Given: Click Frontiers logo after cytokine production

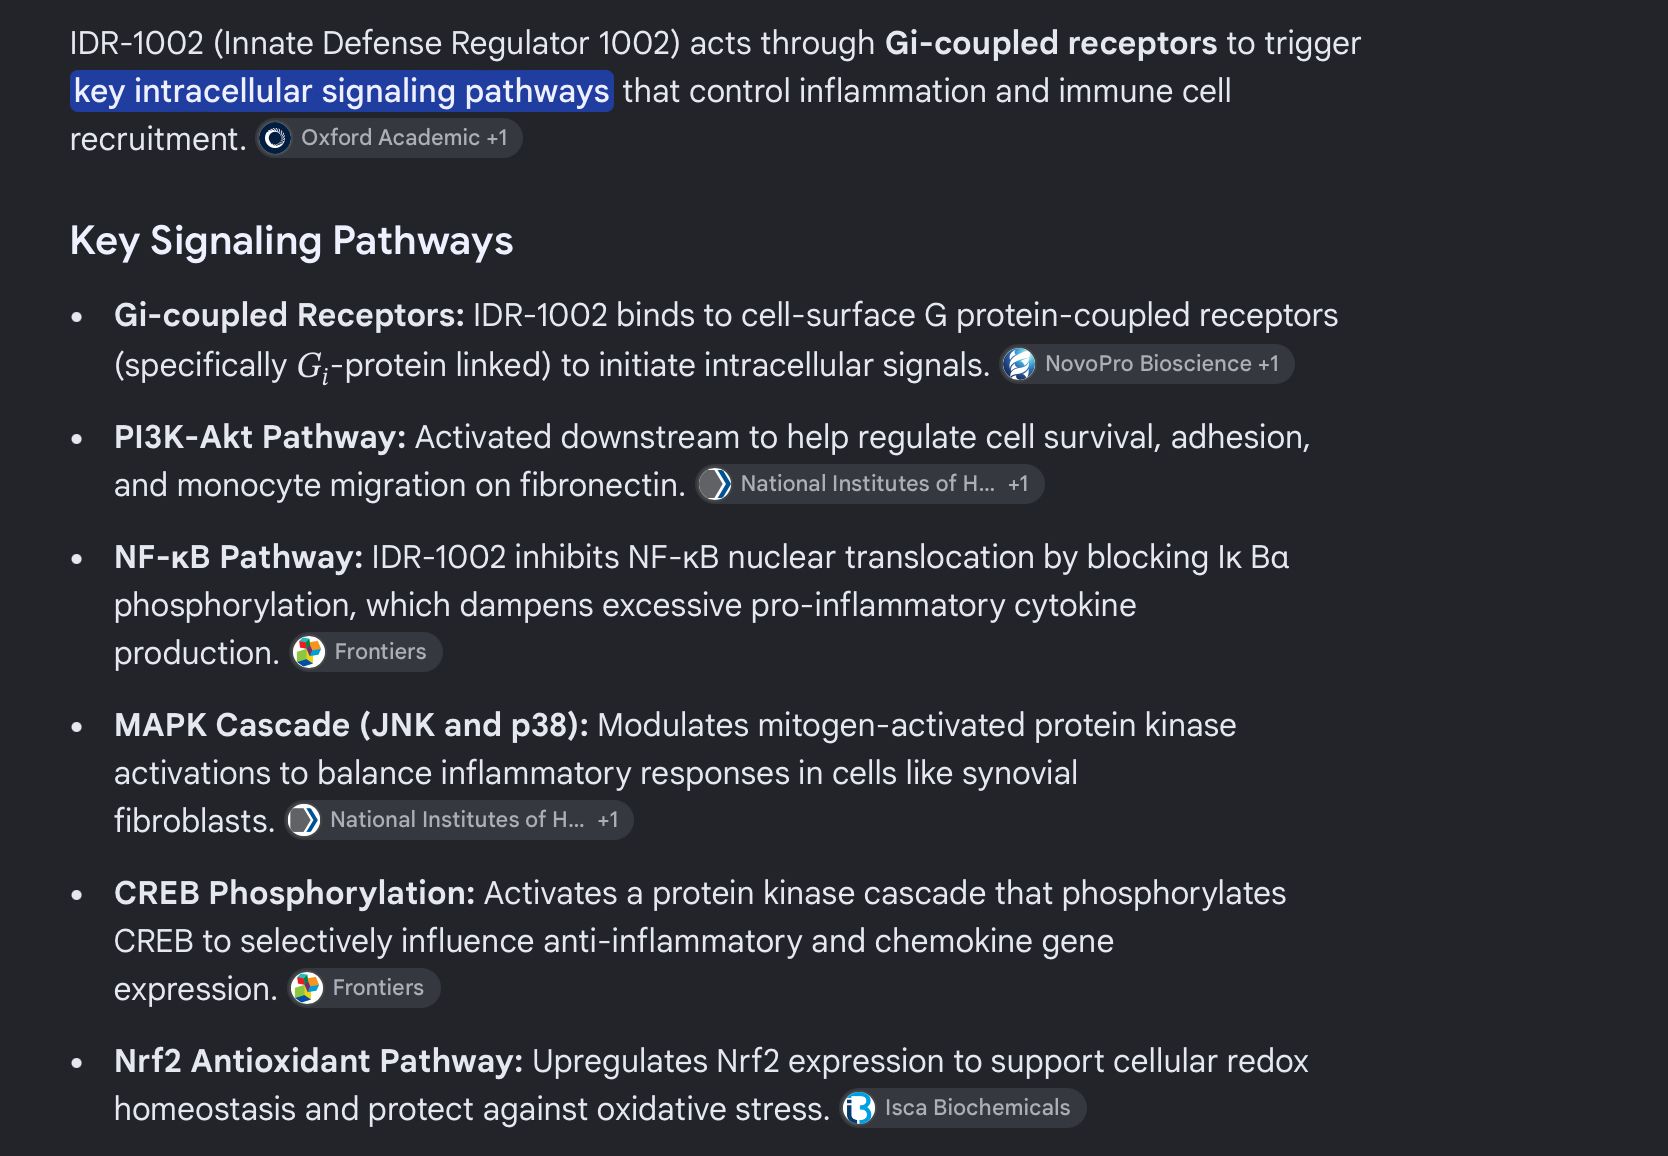Looking at the screenshot, I should coord(308,652).
